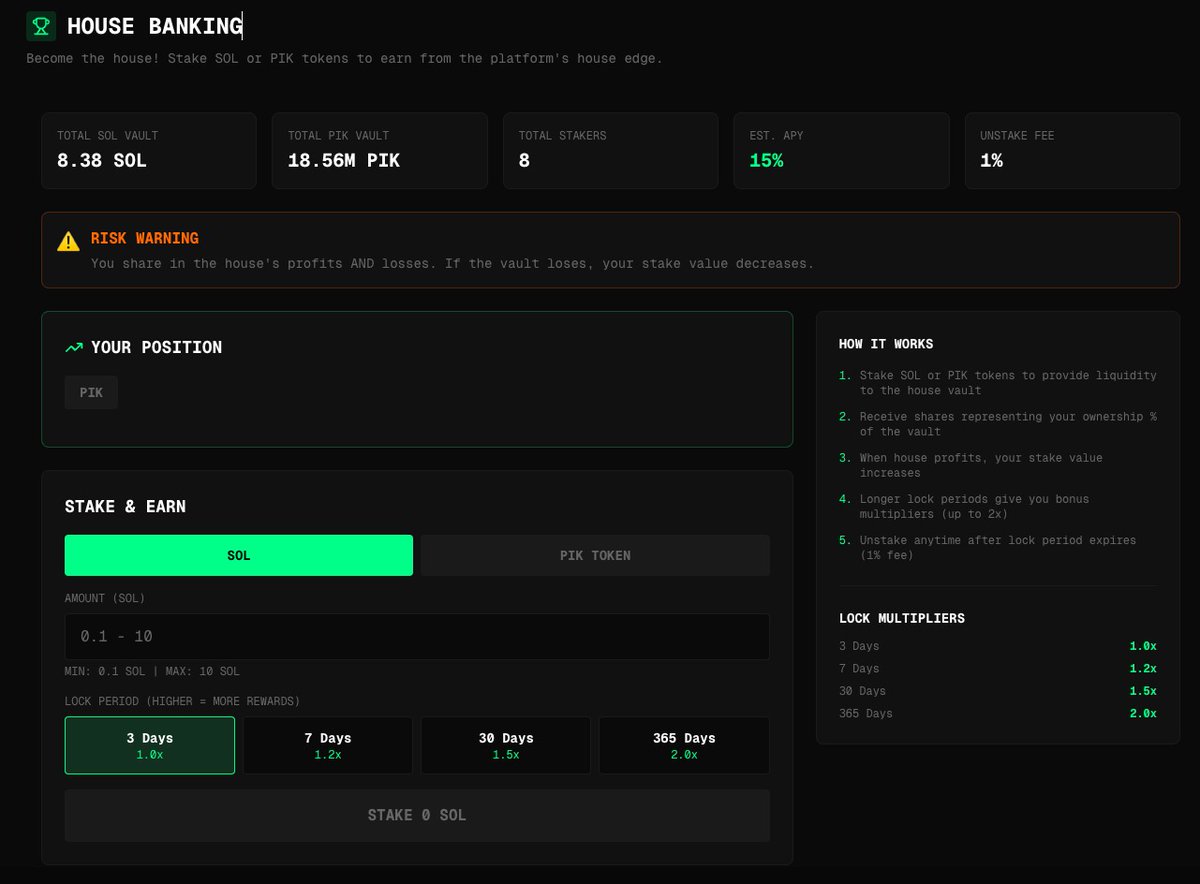
Task: Click the Total Stakers stat card
Action: pyautogui.click(x=610, y=151)
